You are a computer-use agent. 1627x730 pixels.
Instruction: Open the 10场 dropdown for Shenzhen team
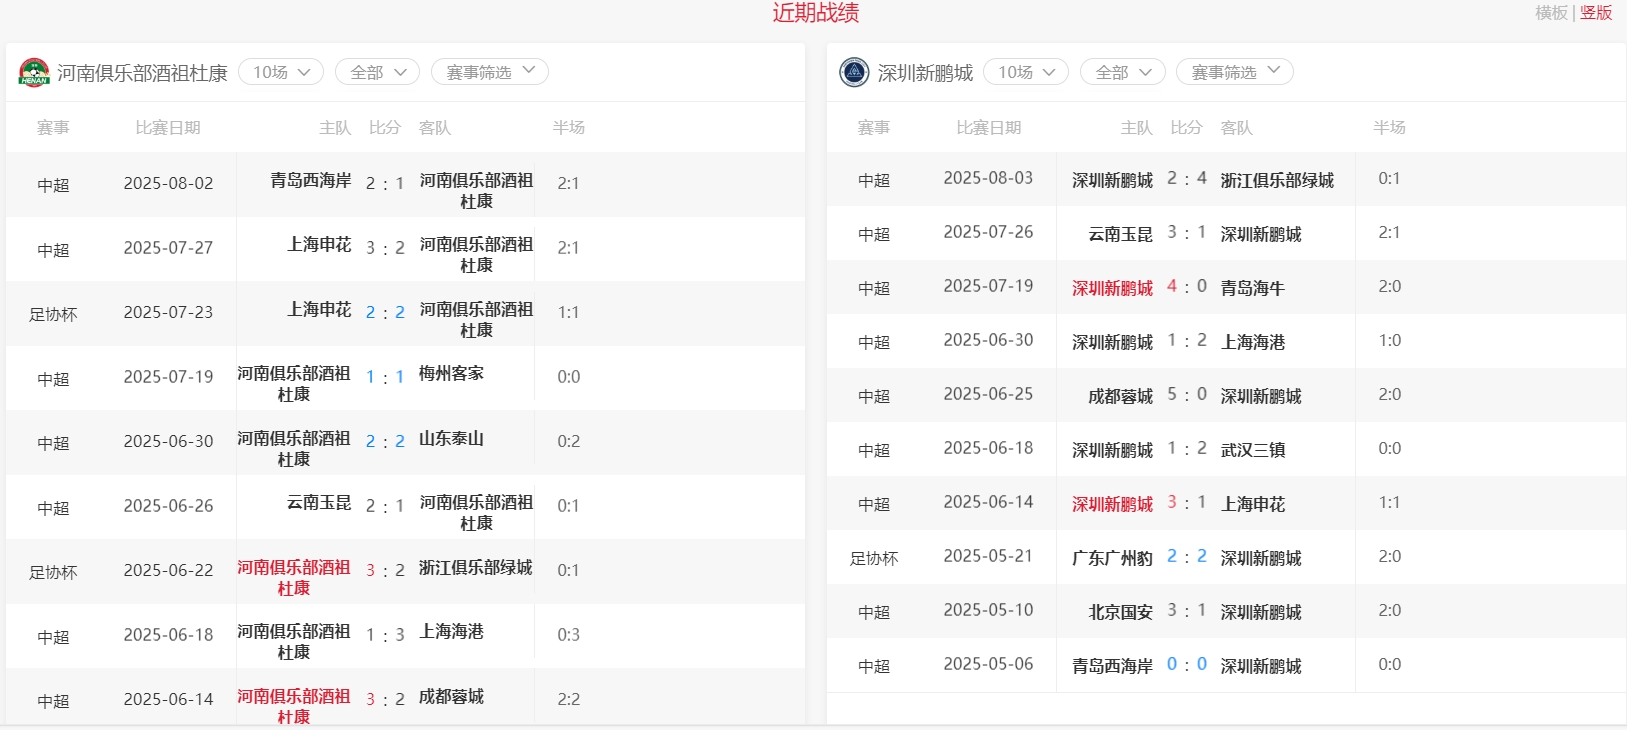coord(1026,72)
